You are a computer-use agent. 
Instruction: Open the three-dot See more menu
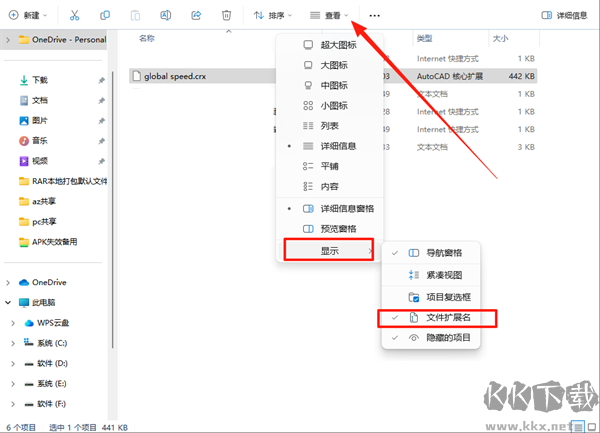[x=374, y=16]
